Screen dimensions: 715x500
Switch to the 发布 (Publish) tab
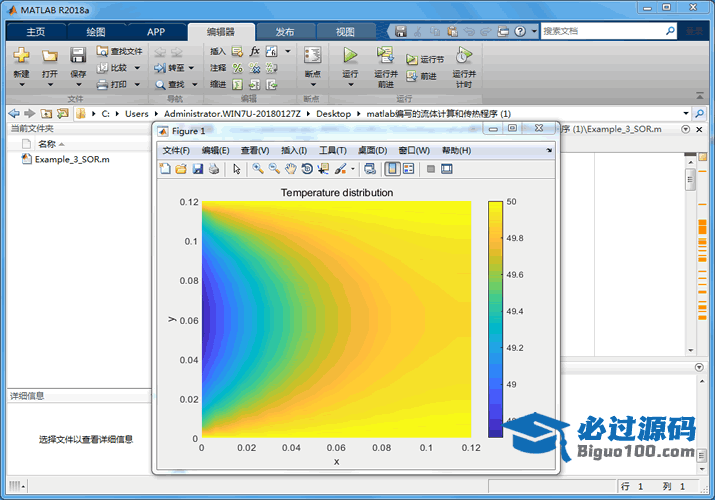coord(285,31)
